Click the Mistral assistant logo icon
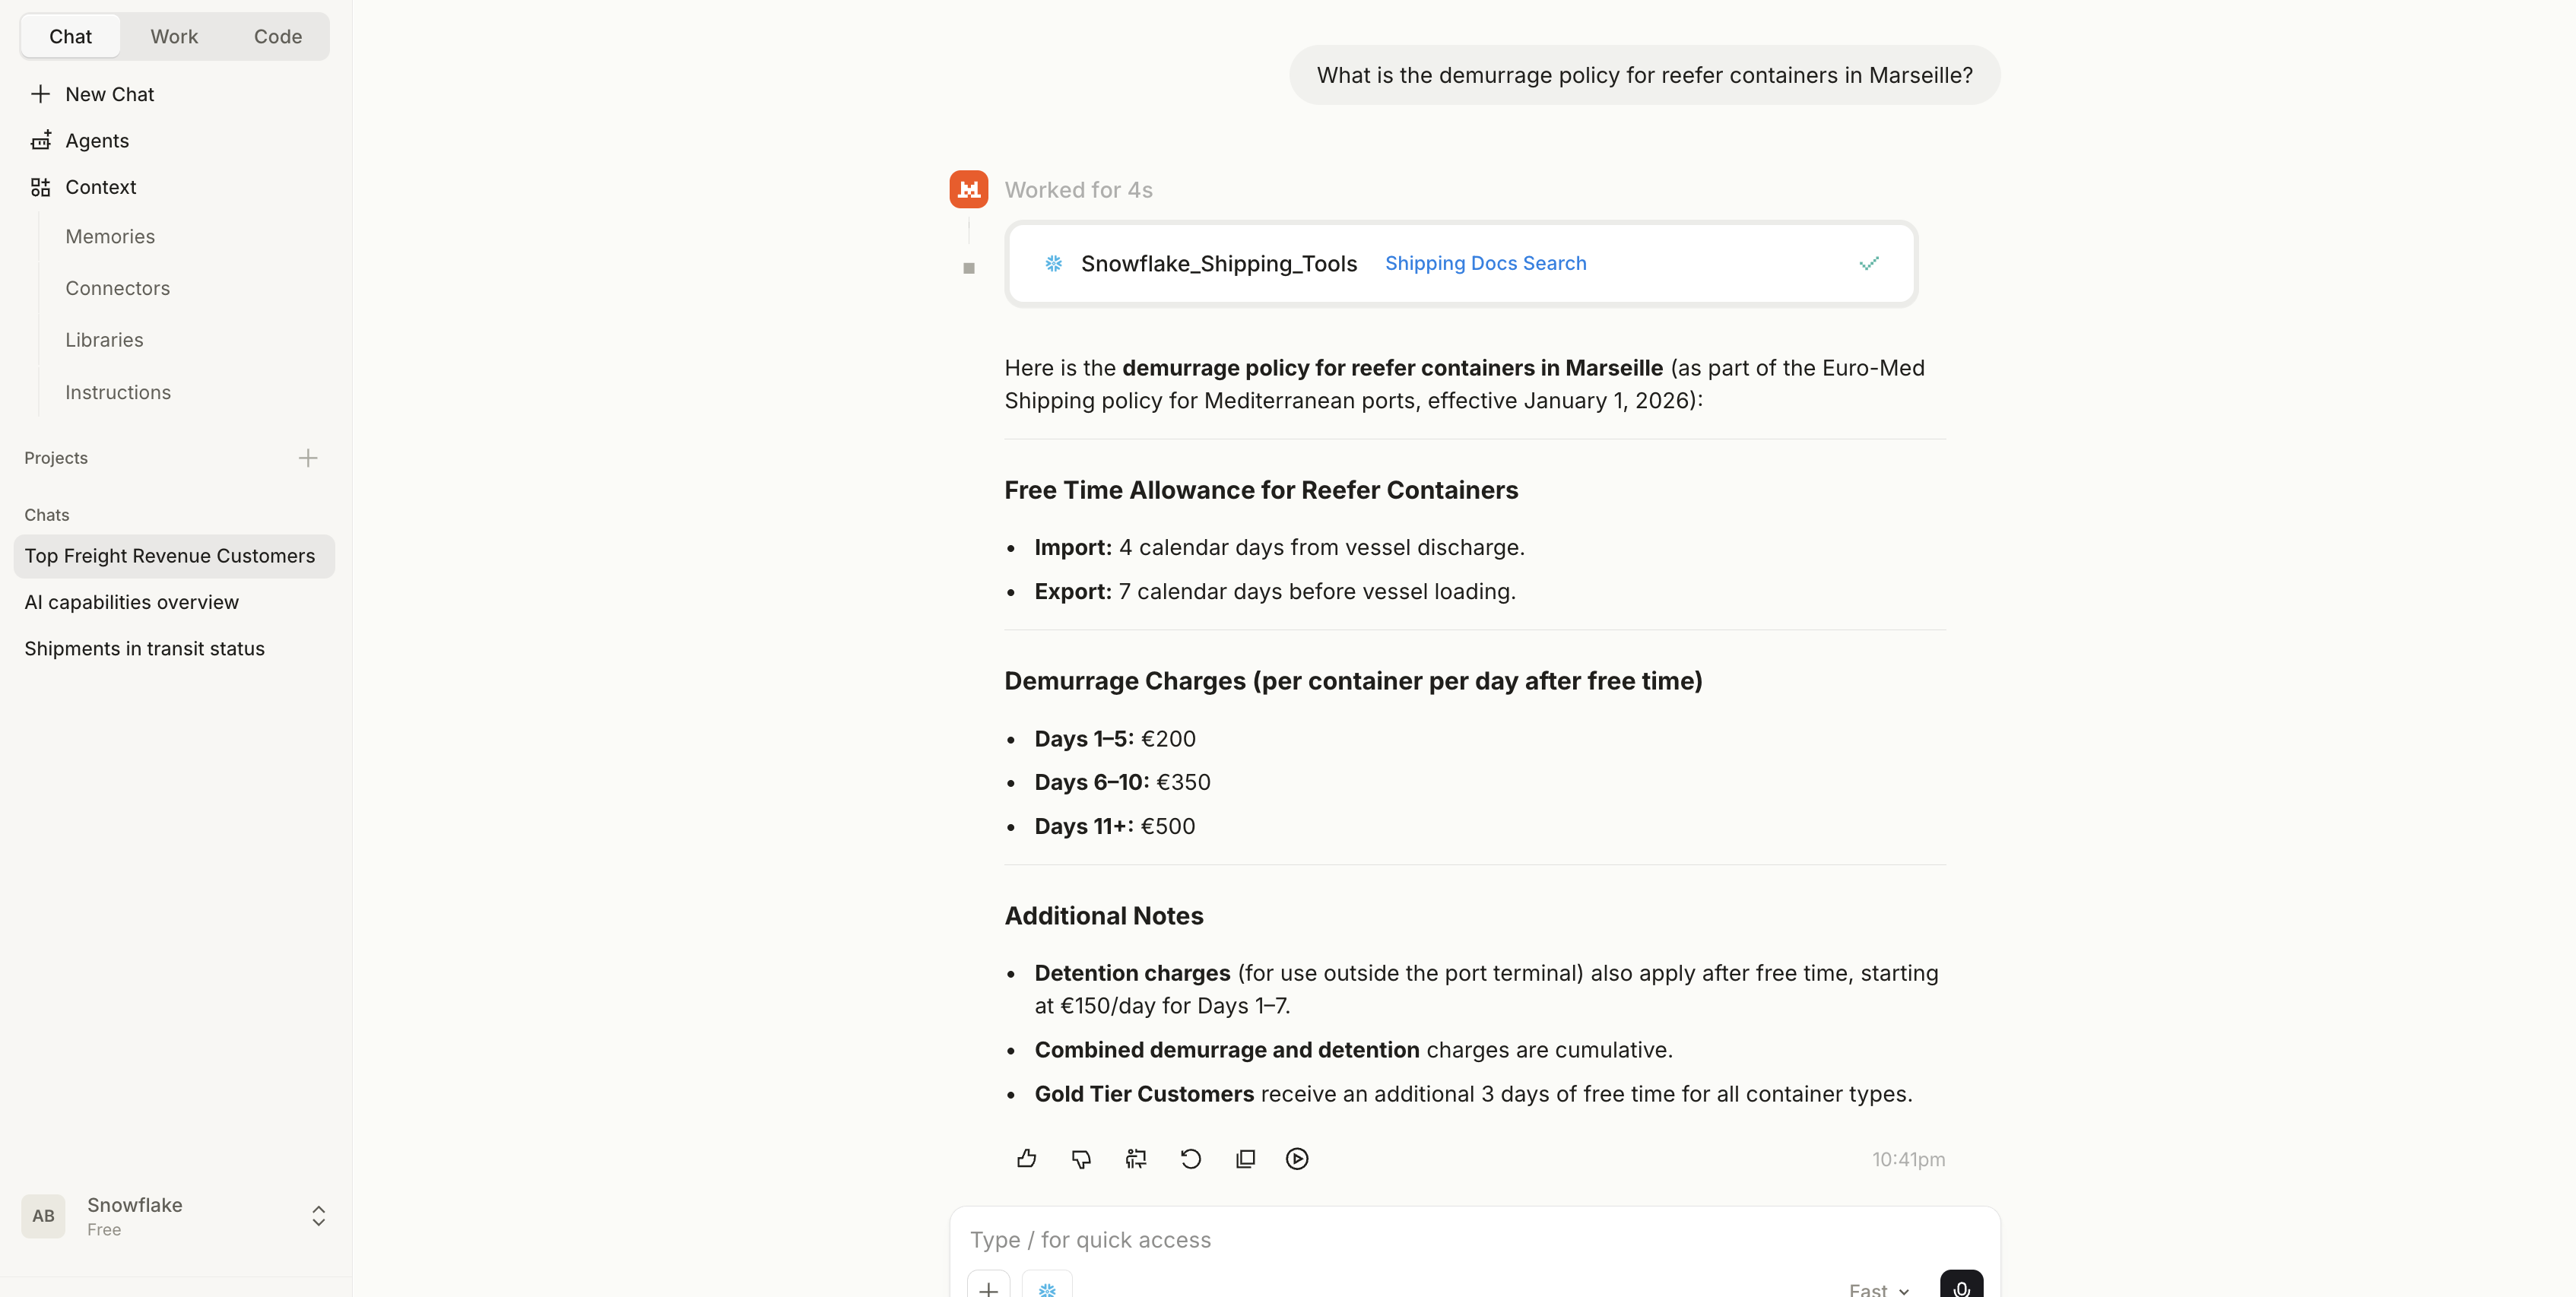Image resolution: width=2576 pixels, height=1297 pixels. coord(968,189)
